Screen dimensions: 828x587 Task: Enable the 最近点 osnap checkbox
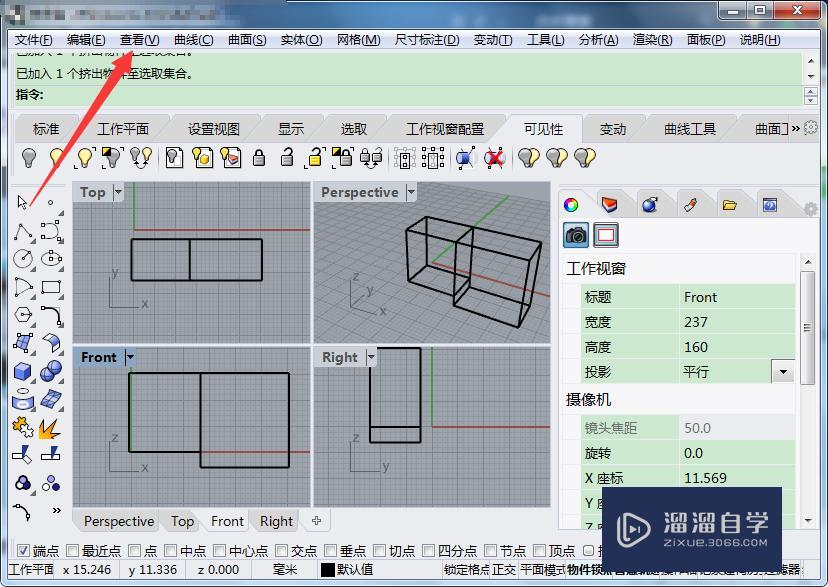pos(72,551)
